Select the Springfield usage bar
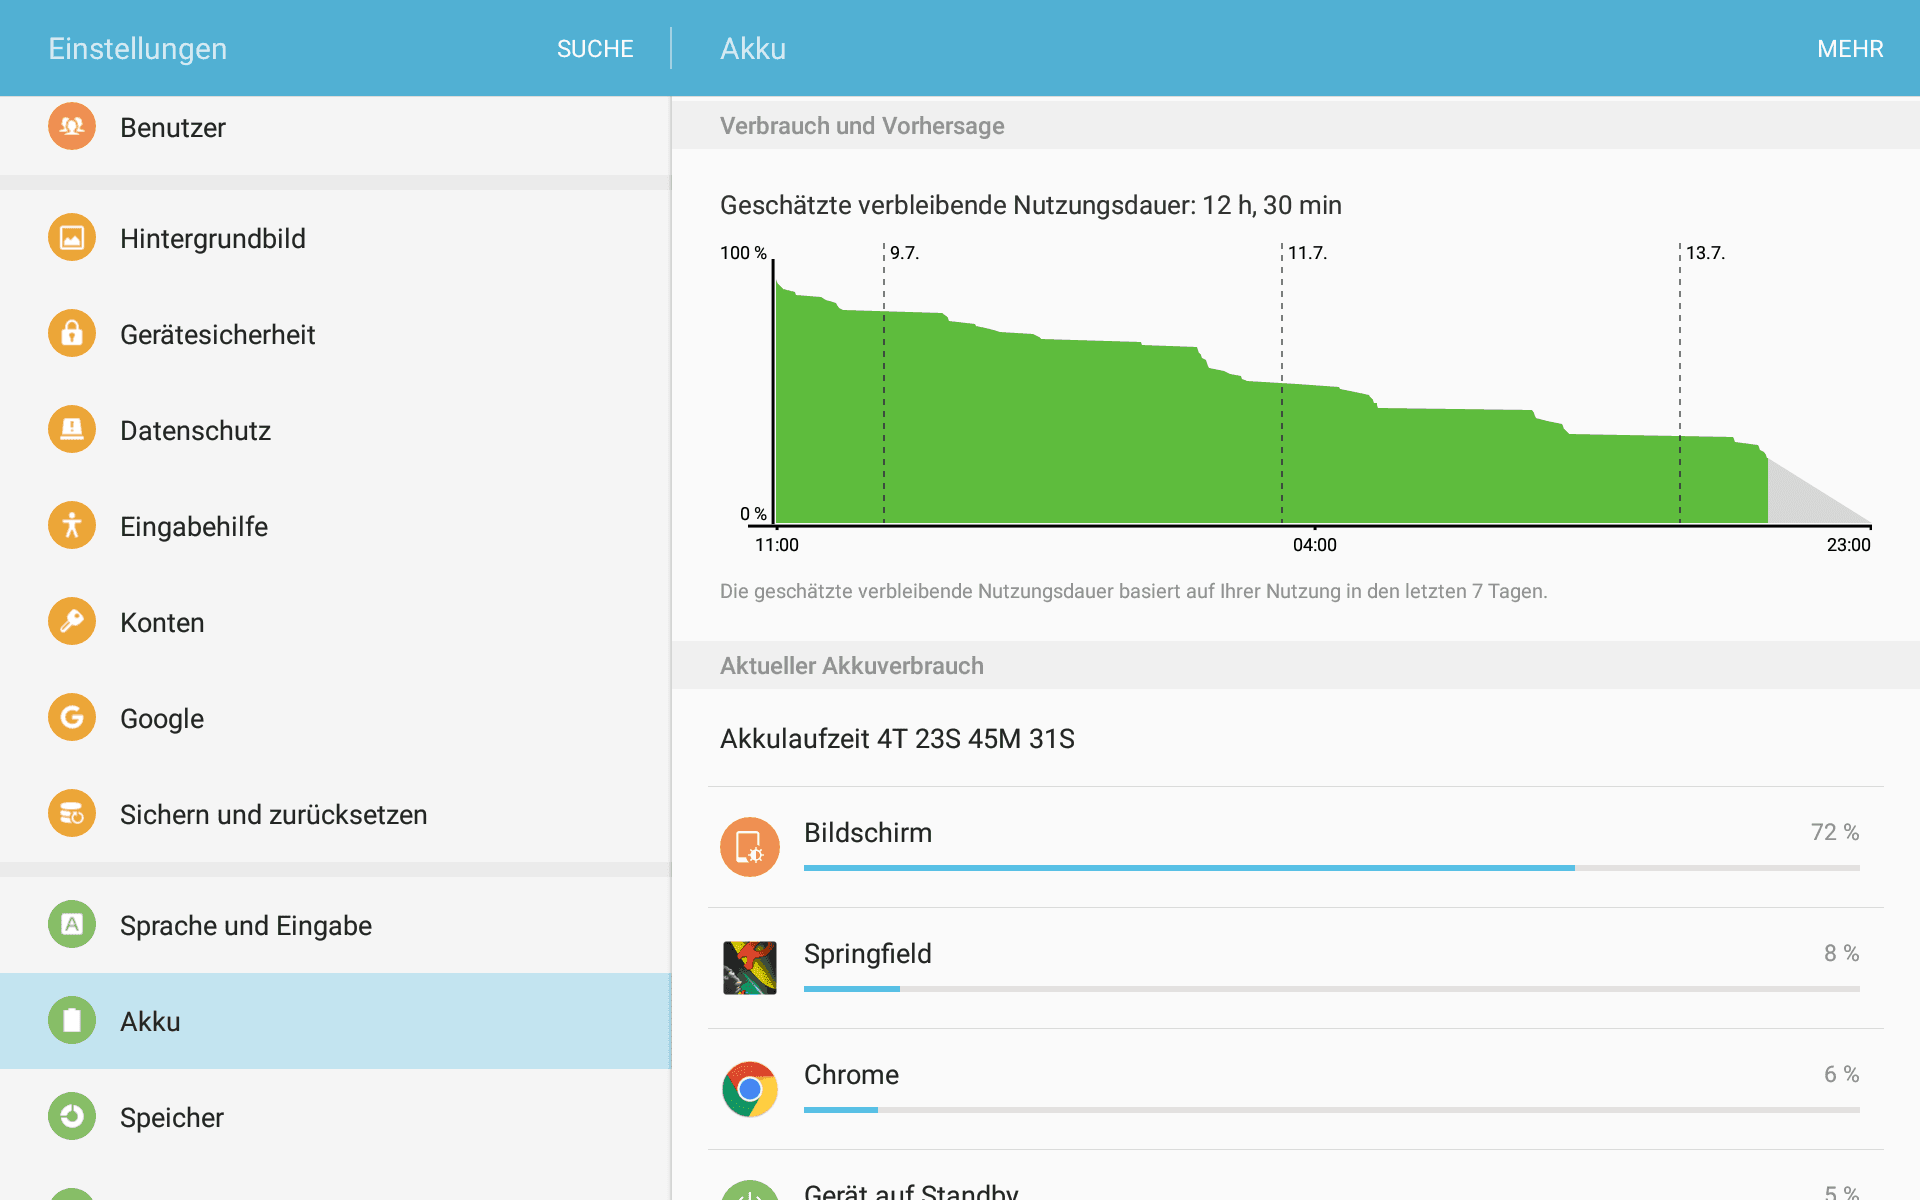 pos(1332,989)
